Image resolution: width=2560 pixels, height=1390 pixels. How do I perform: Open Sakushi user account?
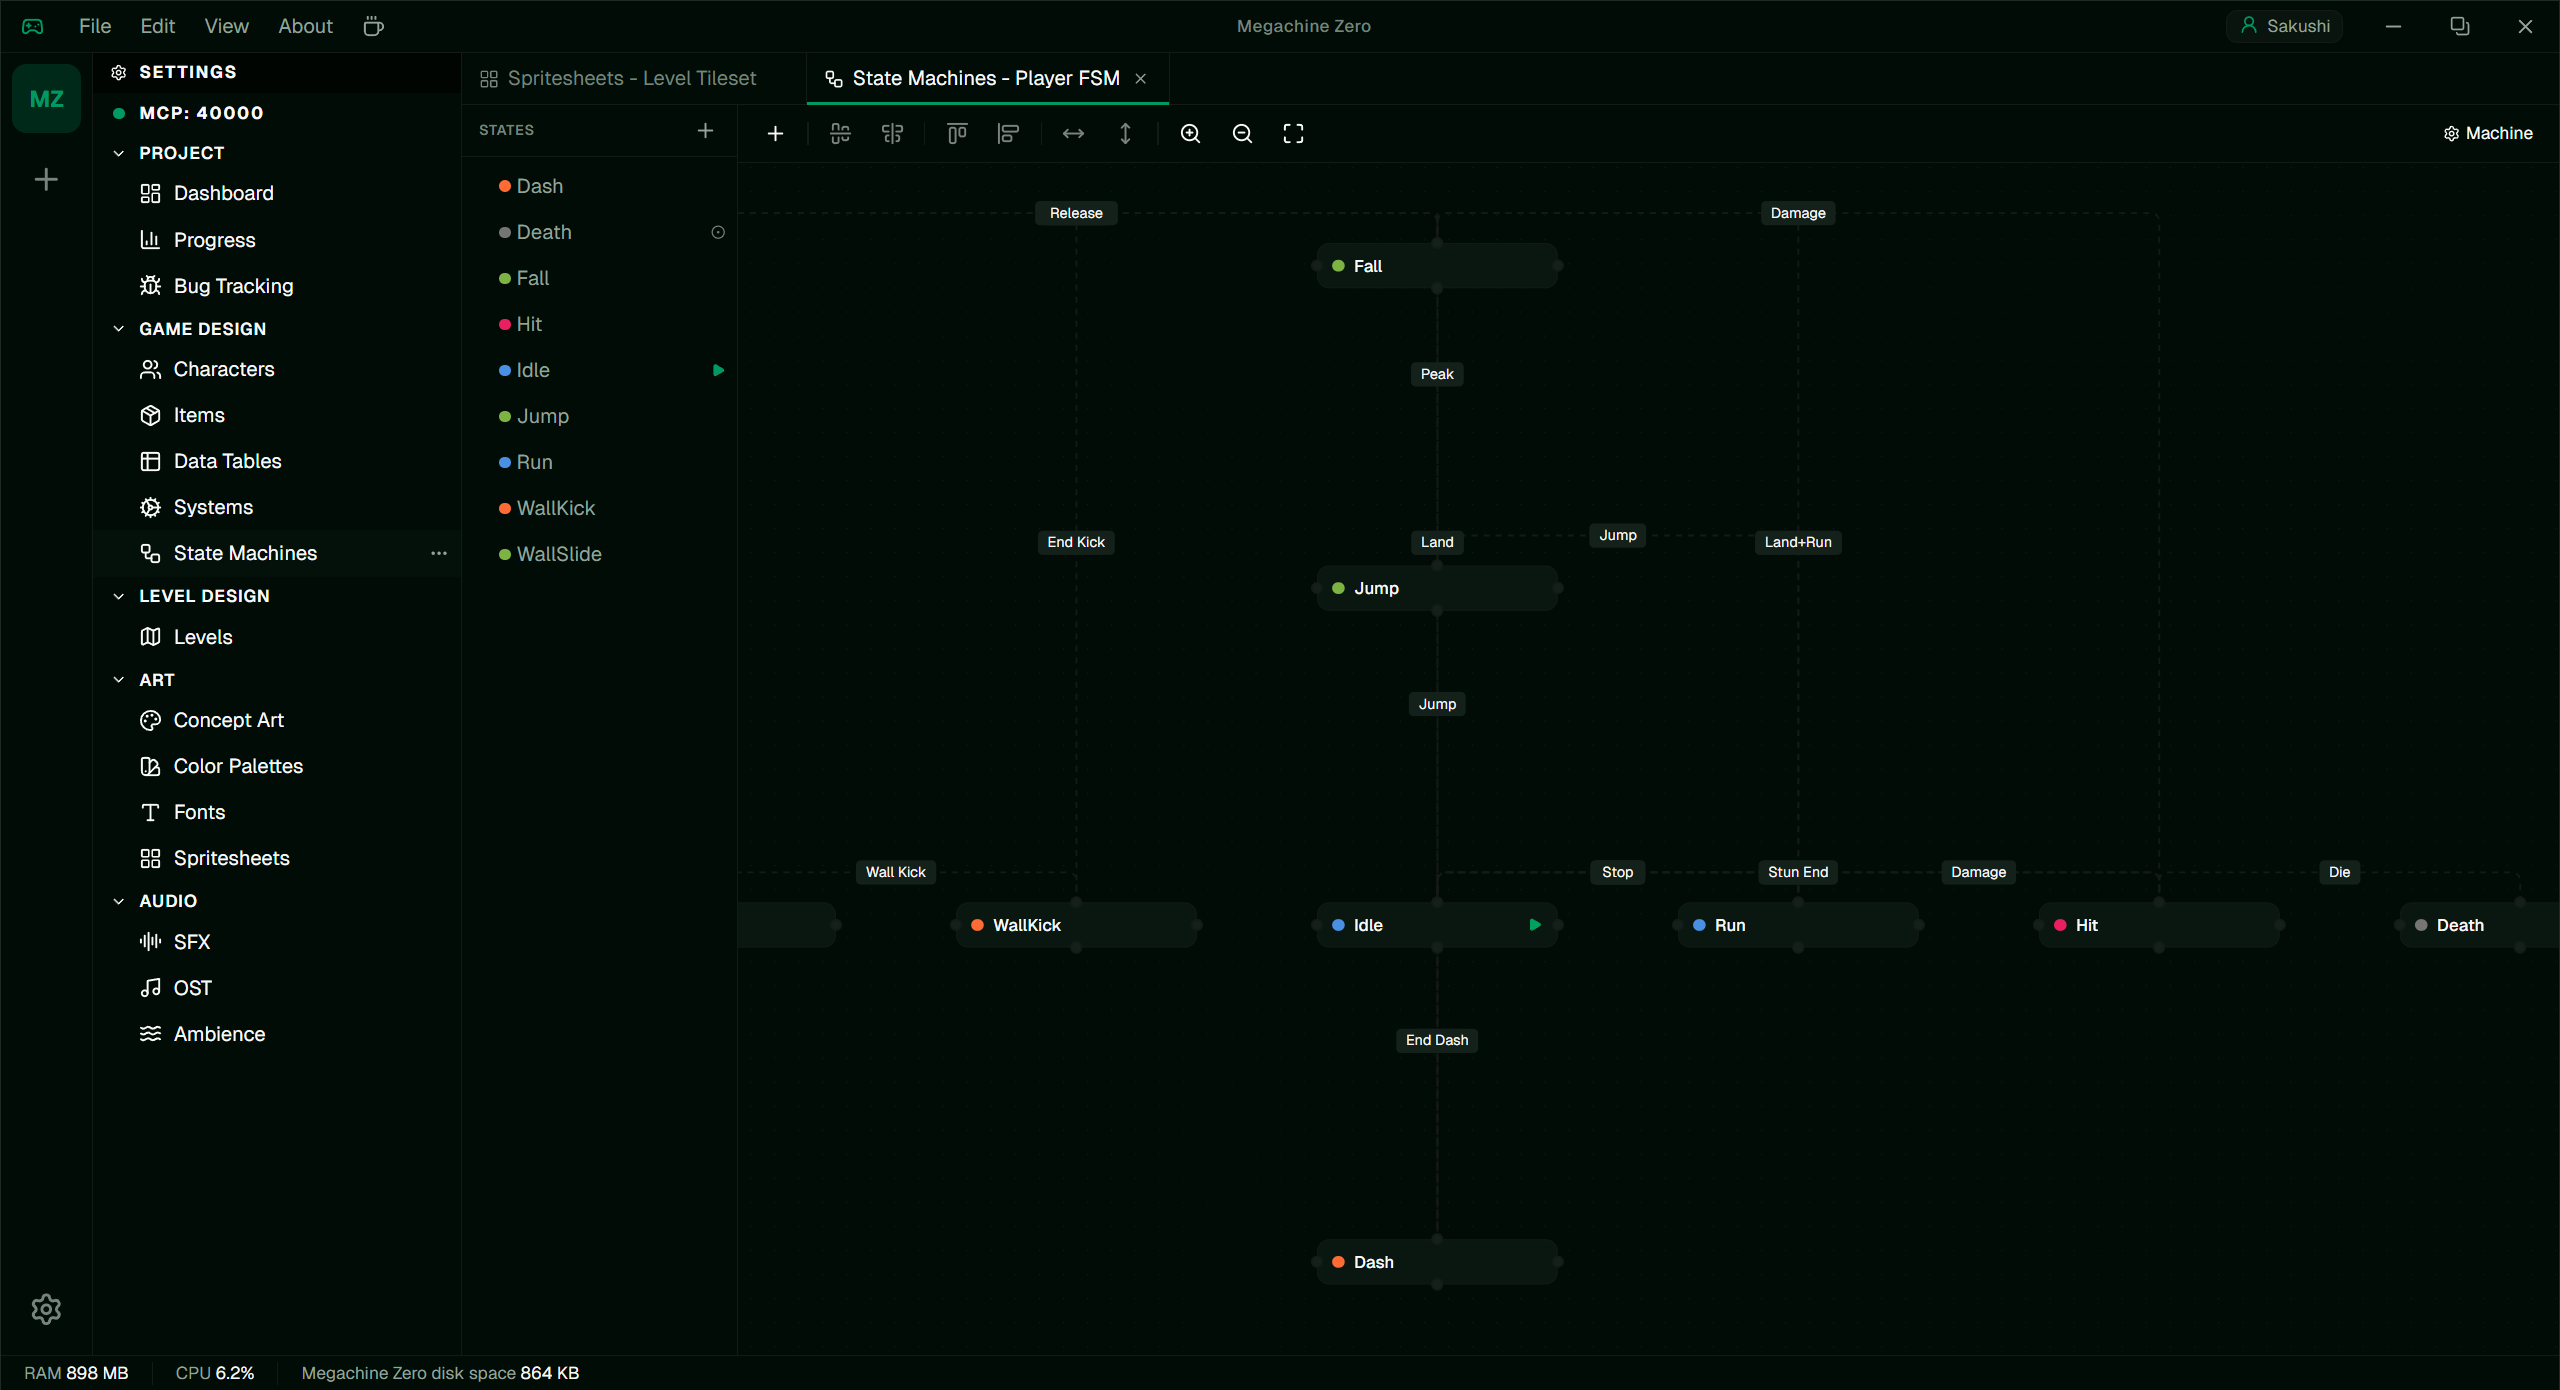tap(2285, 26)
